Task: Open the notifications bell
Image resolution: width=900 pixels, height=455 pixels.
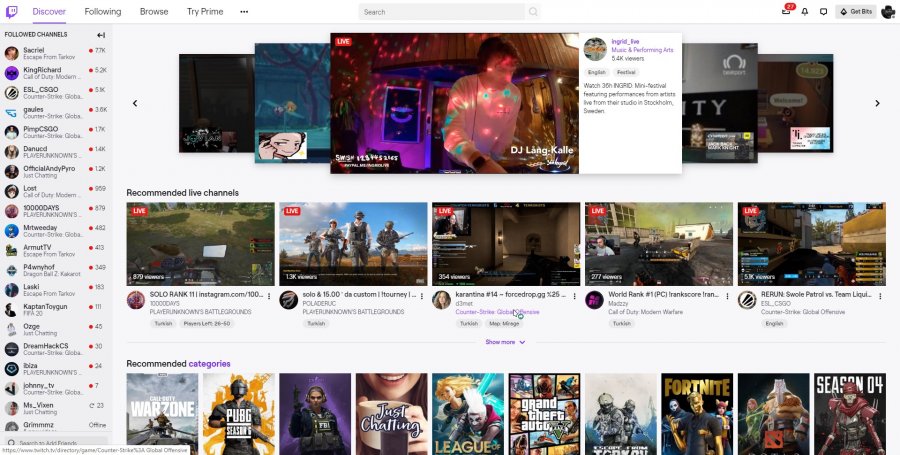Action: (805, 11)
